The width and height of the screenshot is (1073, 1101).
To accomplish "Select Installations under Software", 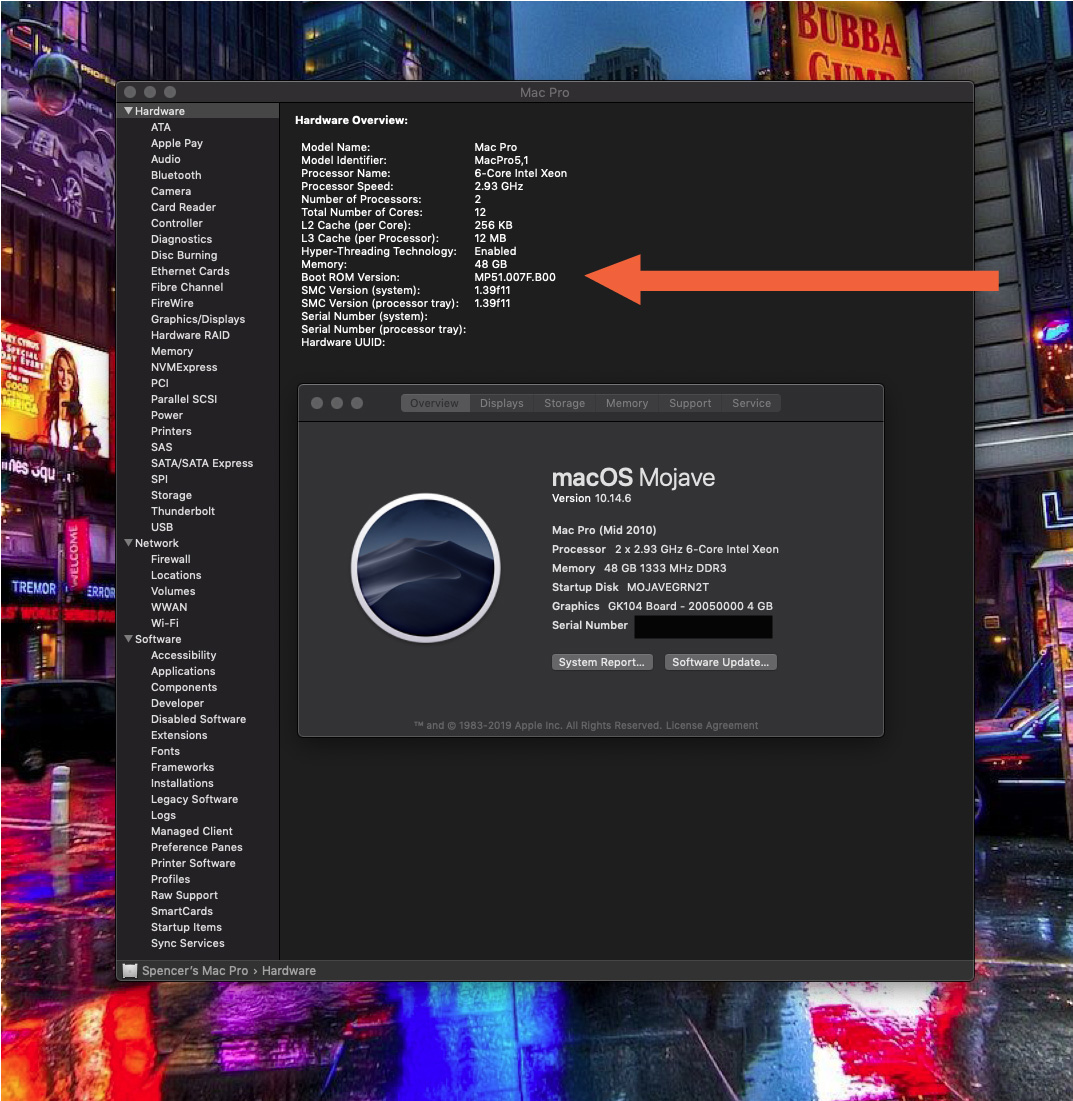I will 182,784.
